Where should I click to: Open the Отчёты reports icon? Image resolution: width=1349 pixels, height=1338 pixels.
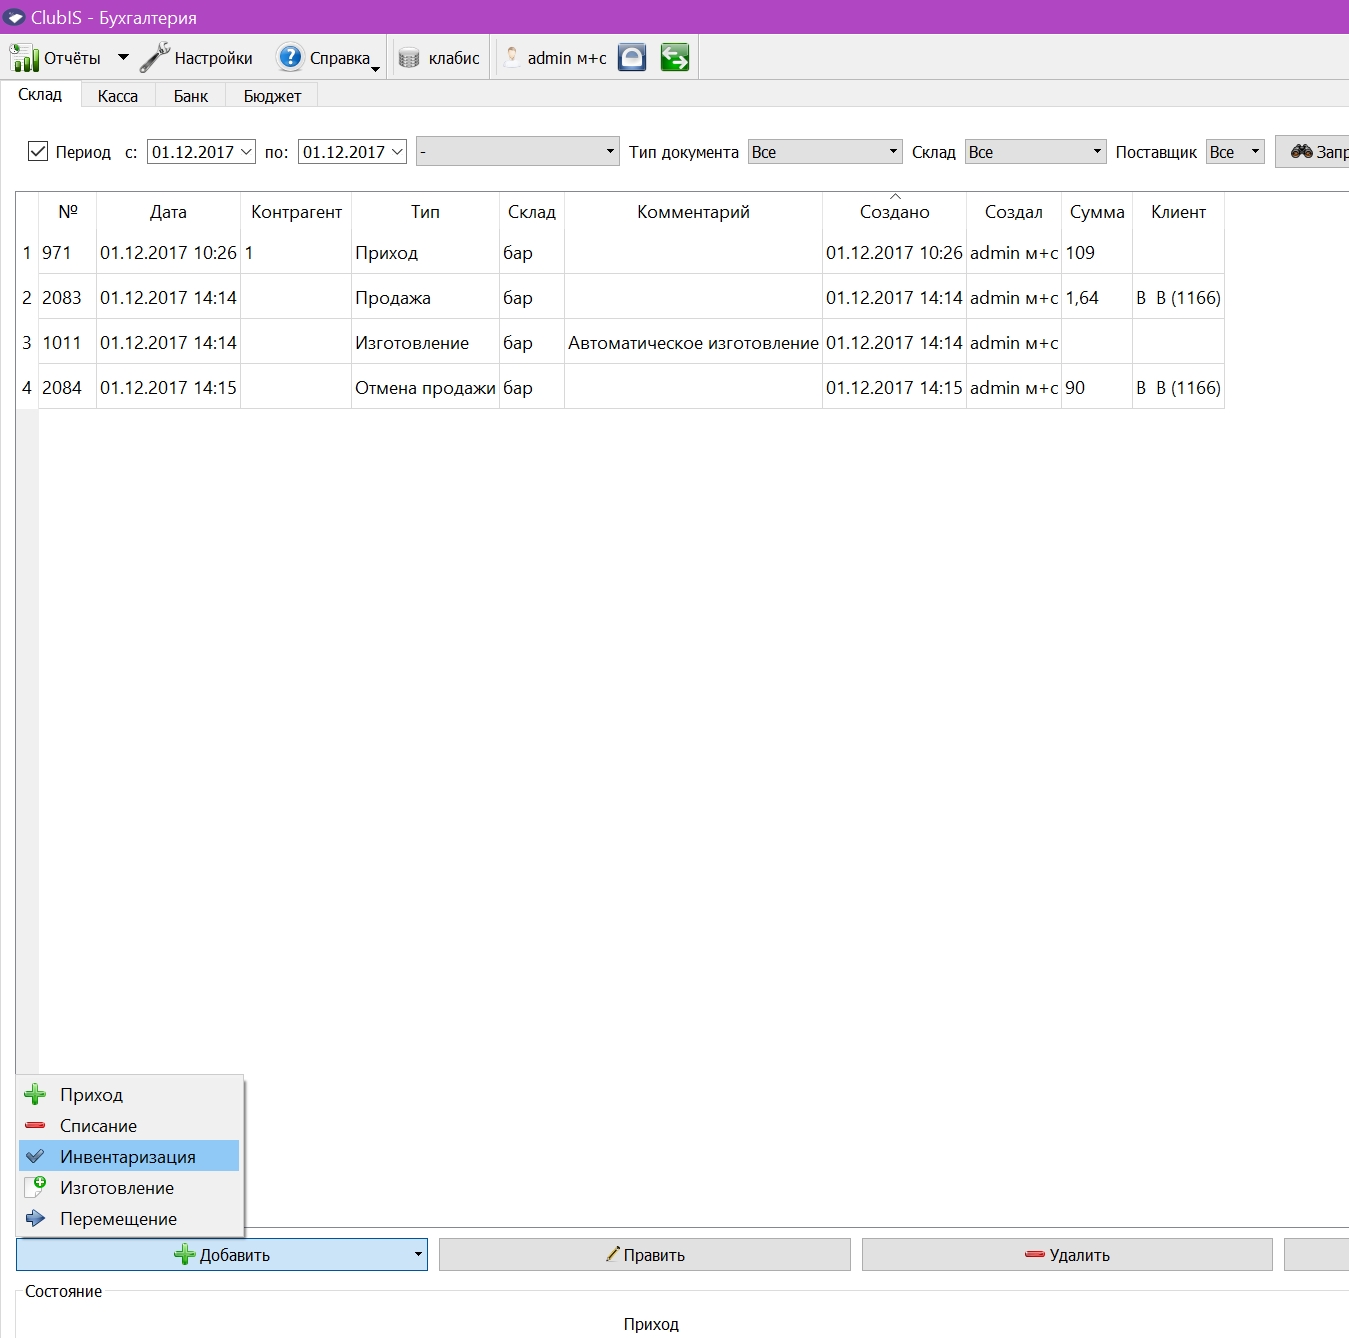pyautogui.click(x=24, y=58)
